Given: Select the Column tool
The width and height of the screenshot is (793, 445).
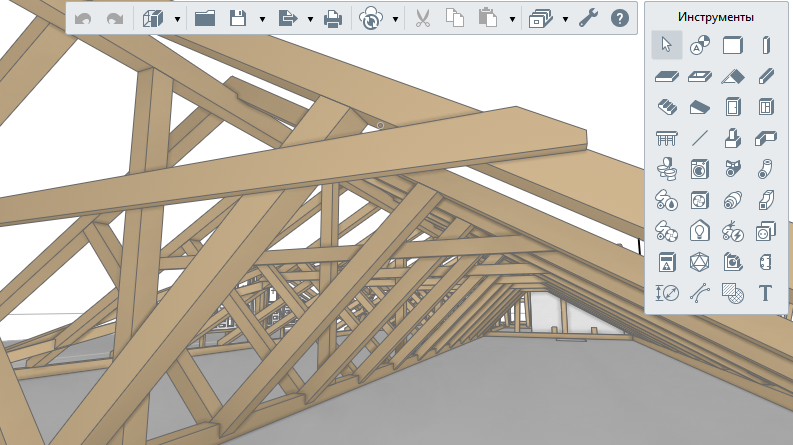Looking at the screenshot, I should [x=766, y=45].
